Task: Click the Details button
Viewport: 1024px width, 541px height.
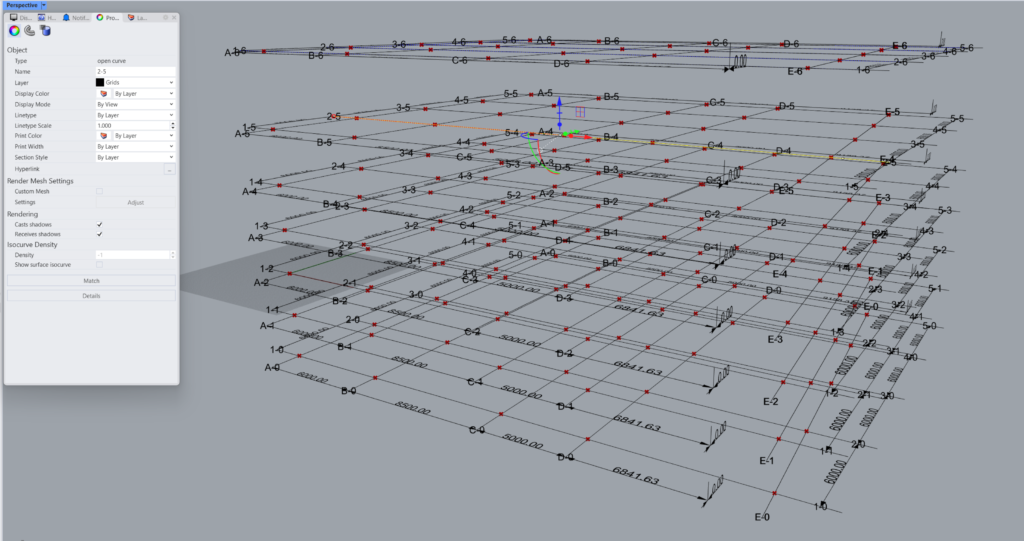Action: coord(91,296)
